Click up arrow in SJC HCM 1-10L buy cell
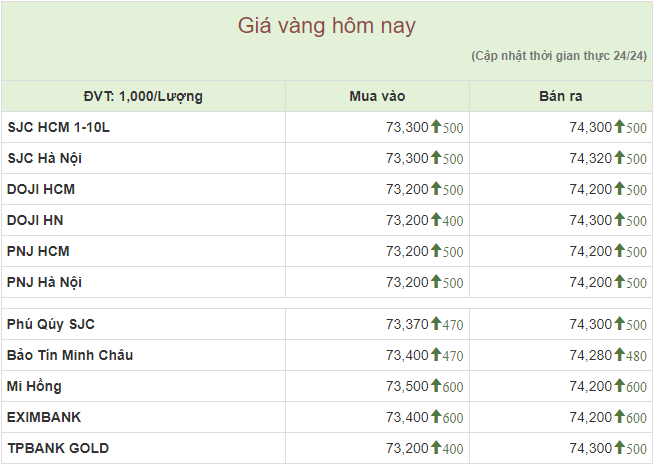This screenshot has width=656, height=468. pos(436,126)
